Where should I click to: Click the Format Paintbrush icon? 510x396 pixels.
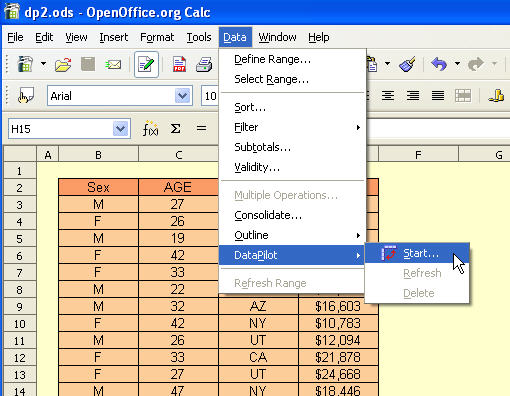407,64
